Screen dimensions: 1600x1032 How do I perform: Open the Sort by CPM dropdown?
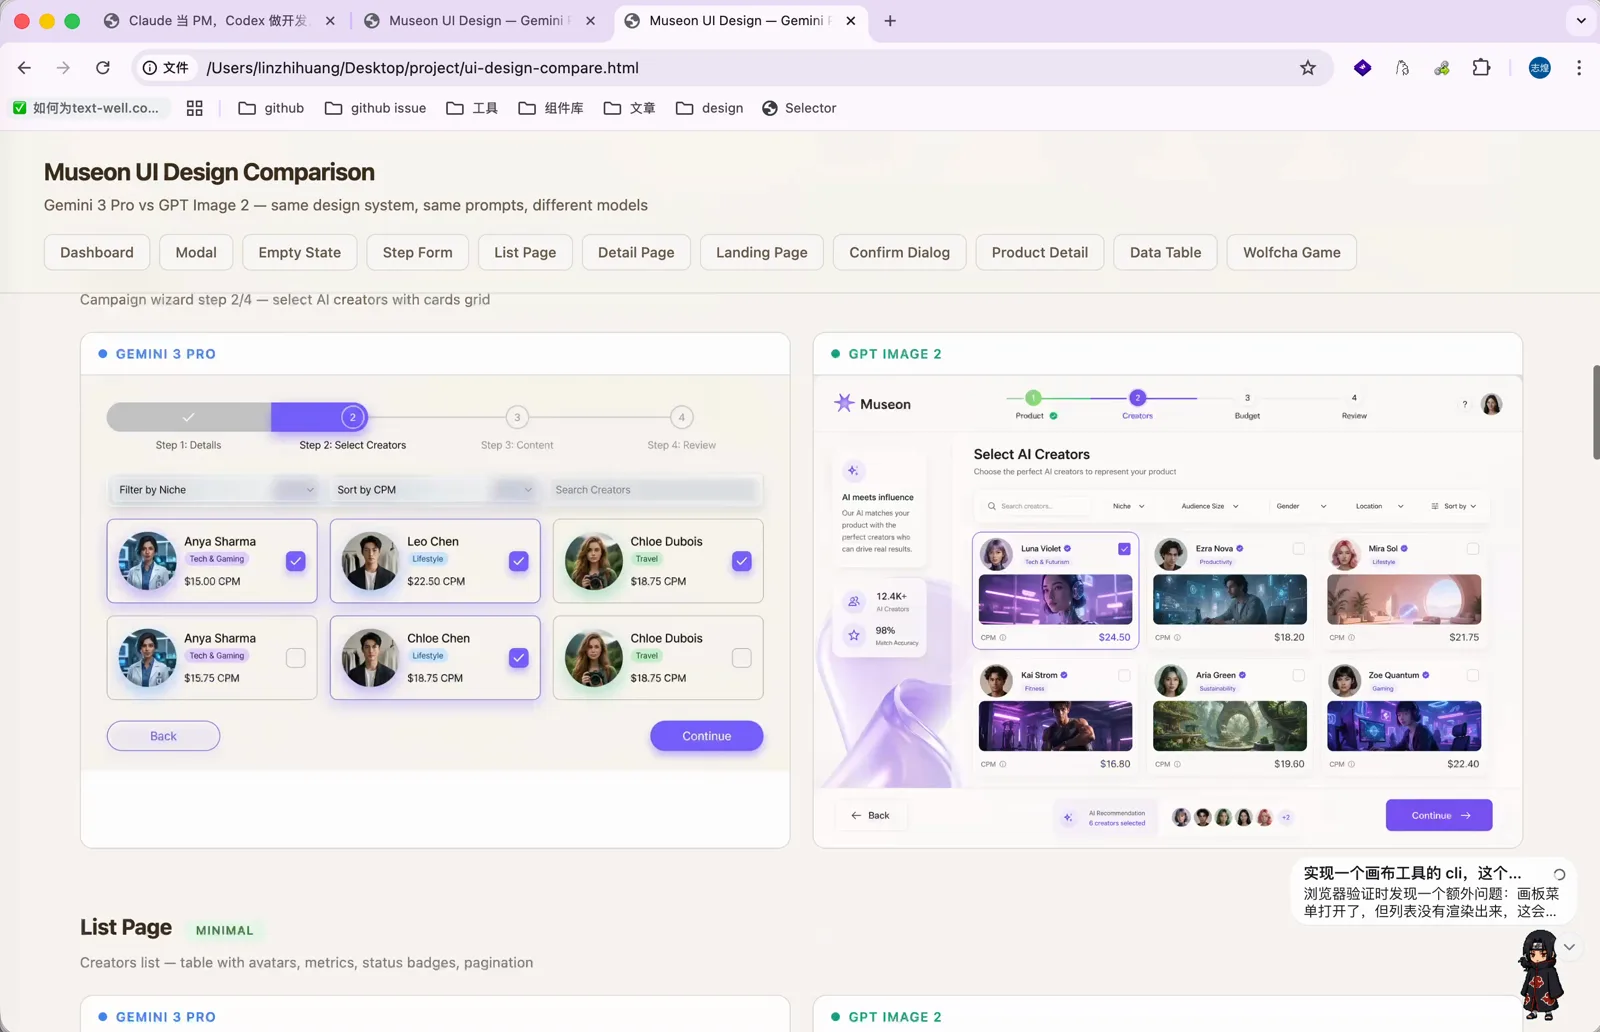[435, 490]
